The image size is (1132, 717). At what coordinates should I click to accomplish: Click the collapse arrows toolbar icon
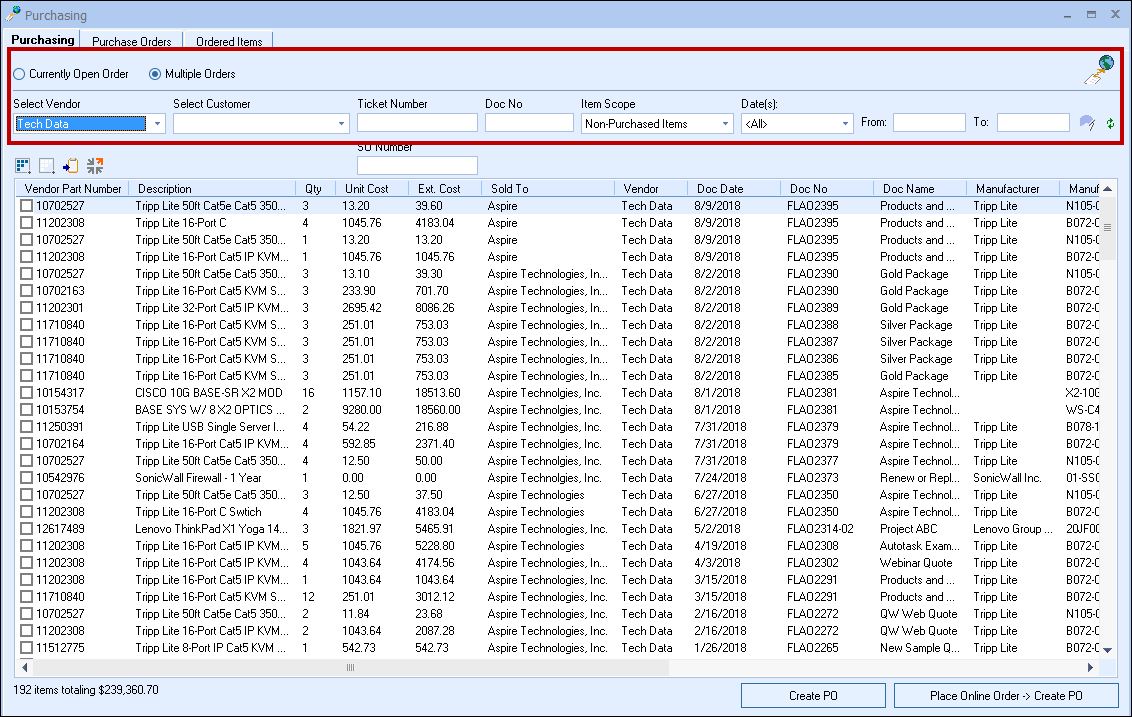coord(95,165)
